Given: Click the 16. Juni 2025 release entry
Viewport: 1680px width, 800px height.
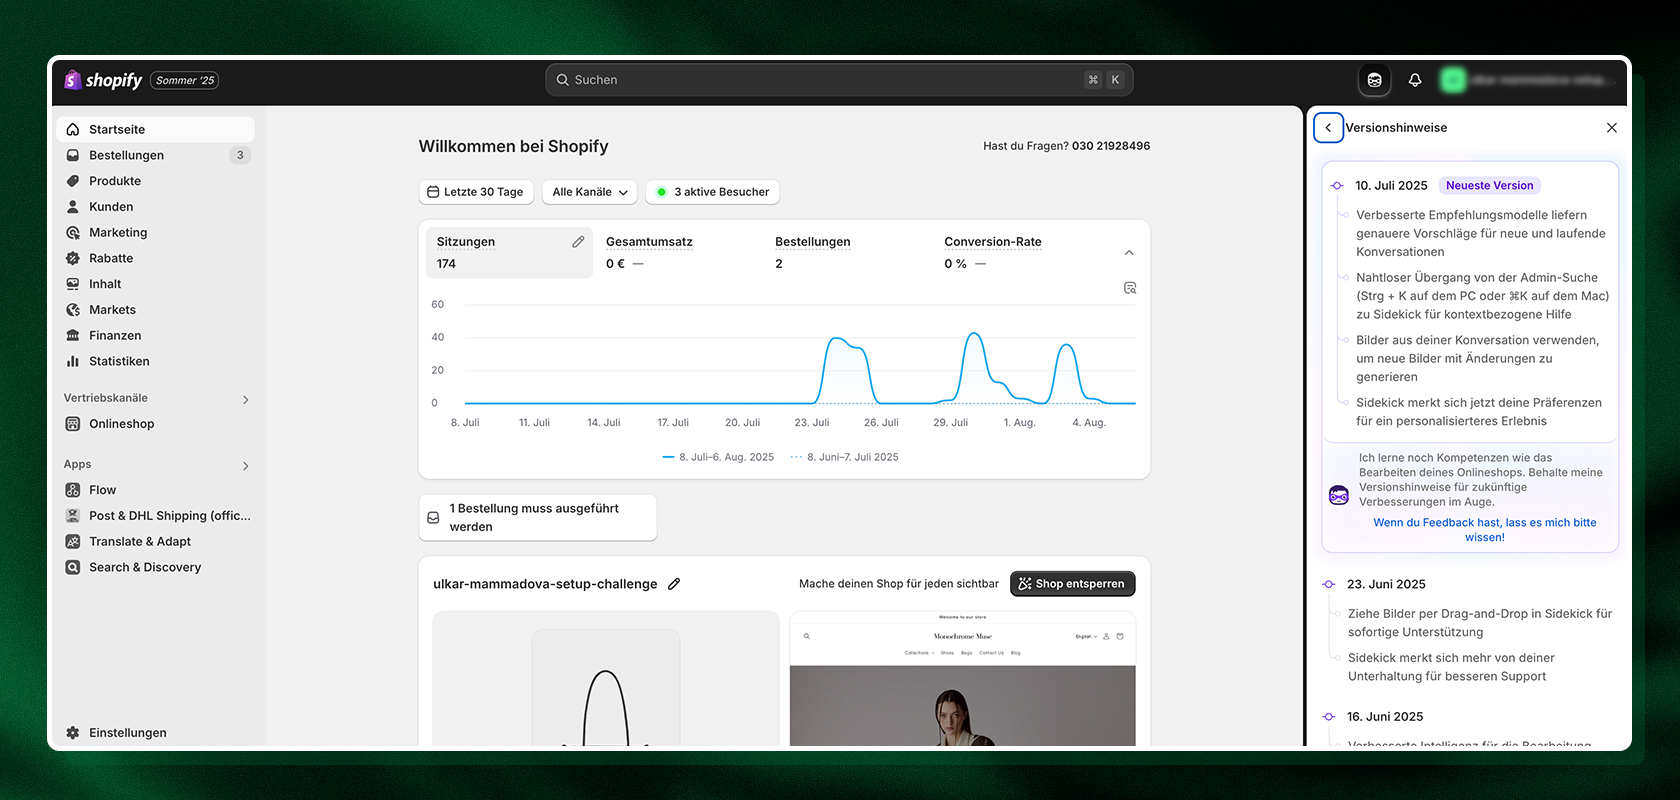Looking at the screenshot, I should tap(1385, 717).
